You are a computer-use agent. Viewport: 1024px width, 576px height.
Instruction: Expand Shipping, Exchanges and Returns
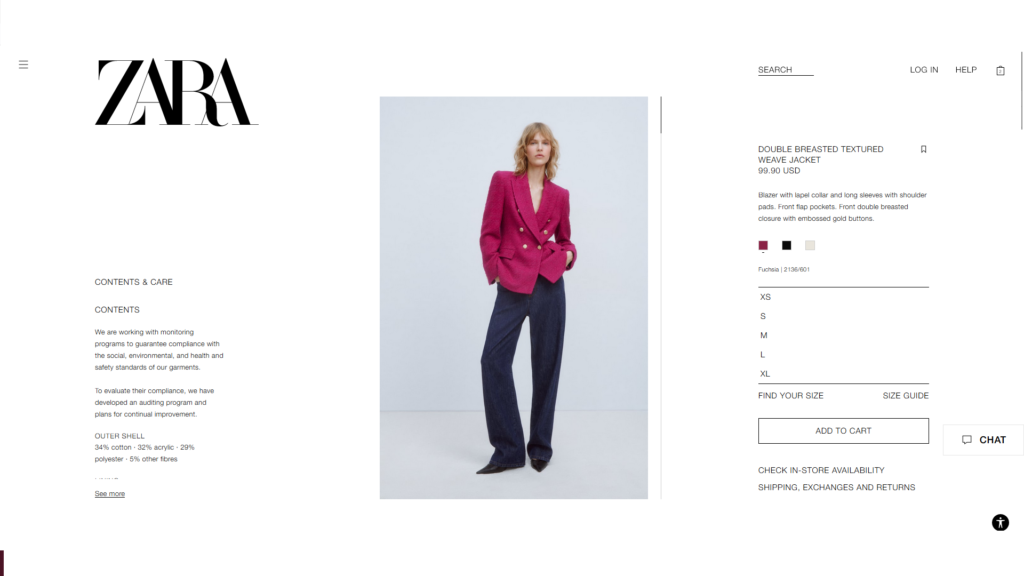pyautogui.click(x=837, y=487)
